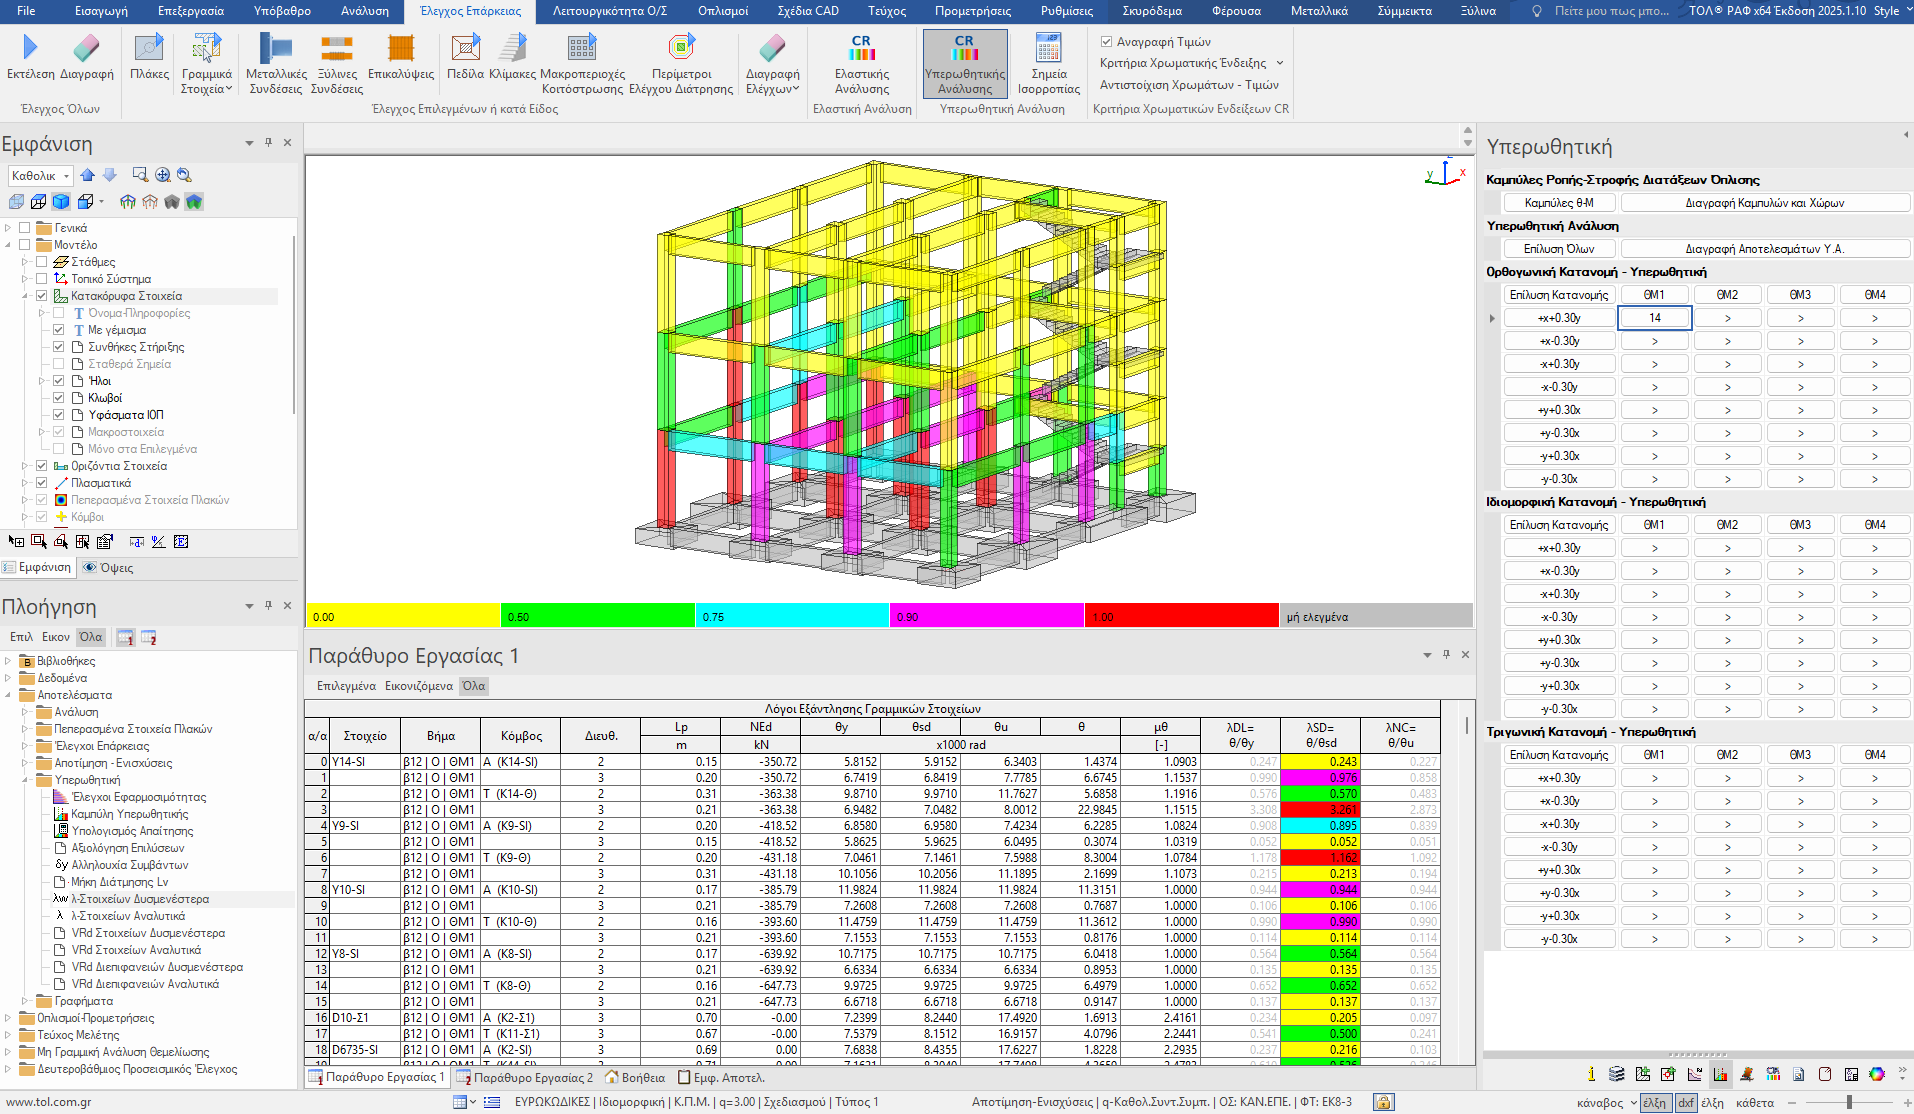Click the Κλίμακες stairs icon

coord(512,49)
